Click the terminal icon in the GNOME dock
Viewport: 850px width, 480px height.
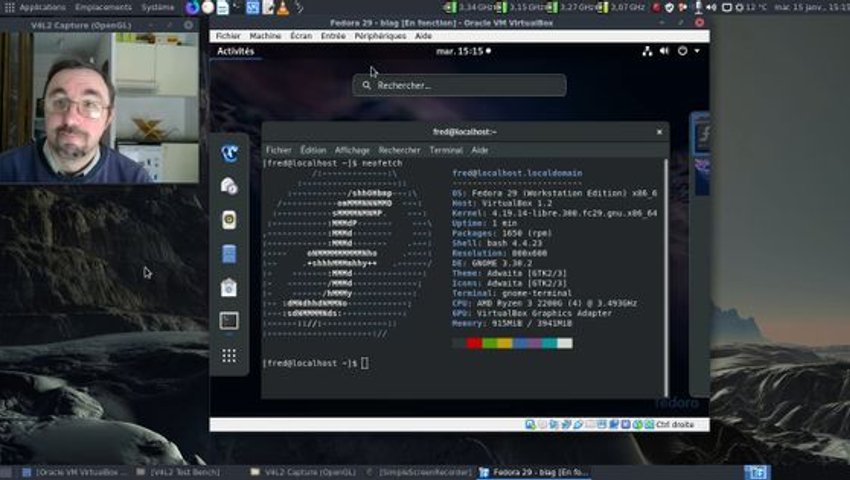click(x=229, y=321)
